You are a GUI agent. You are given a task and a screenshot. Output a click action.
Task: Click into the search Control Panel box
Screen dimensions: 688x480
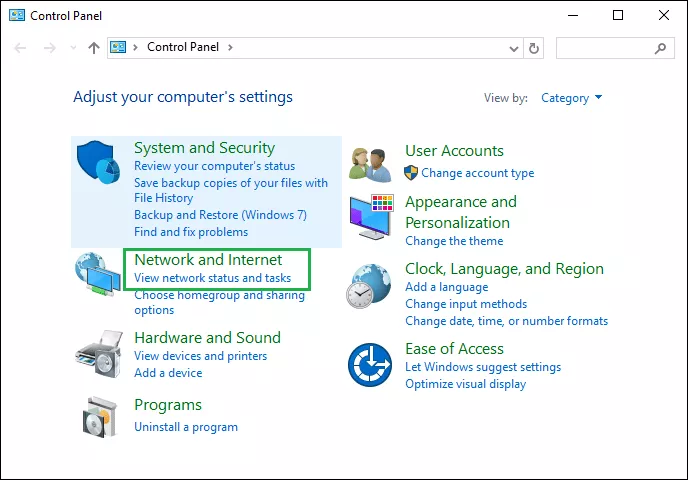pos(615,48)
